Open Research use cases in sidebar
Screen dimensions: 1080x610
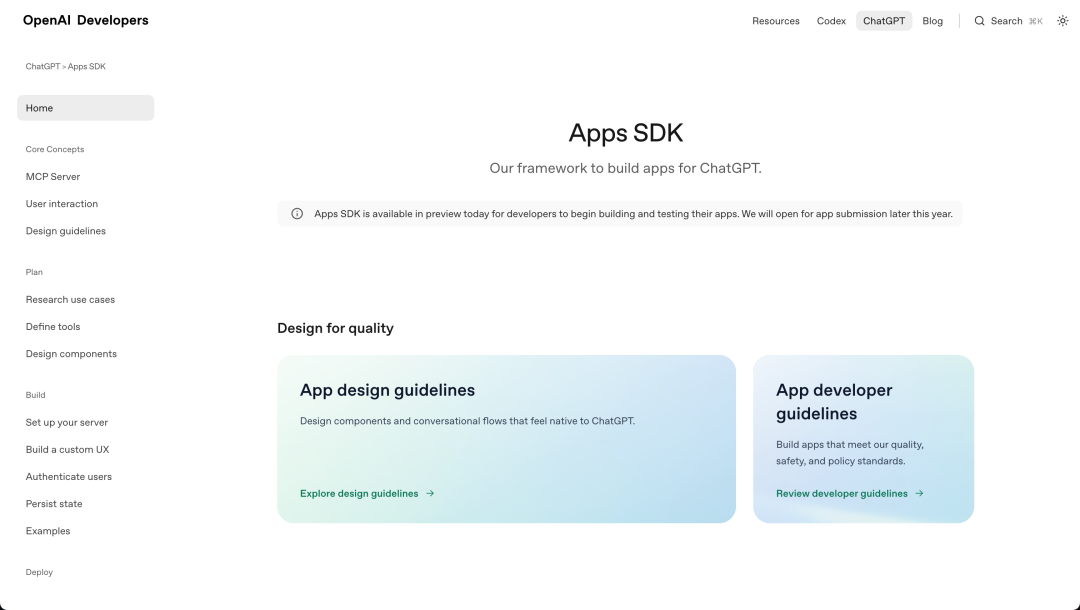pyautogui.click(x=70, y=300)
